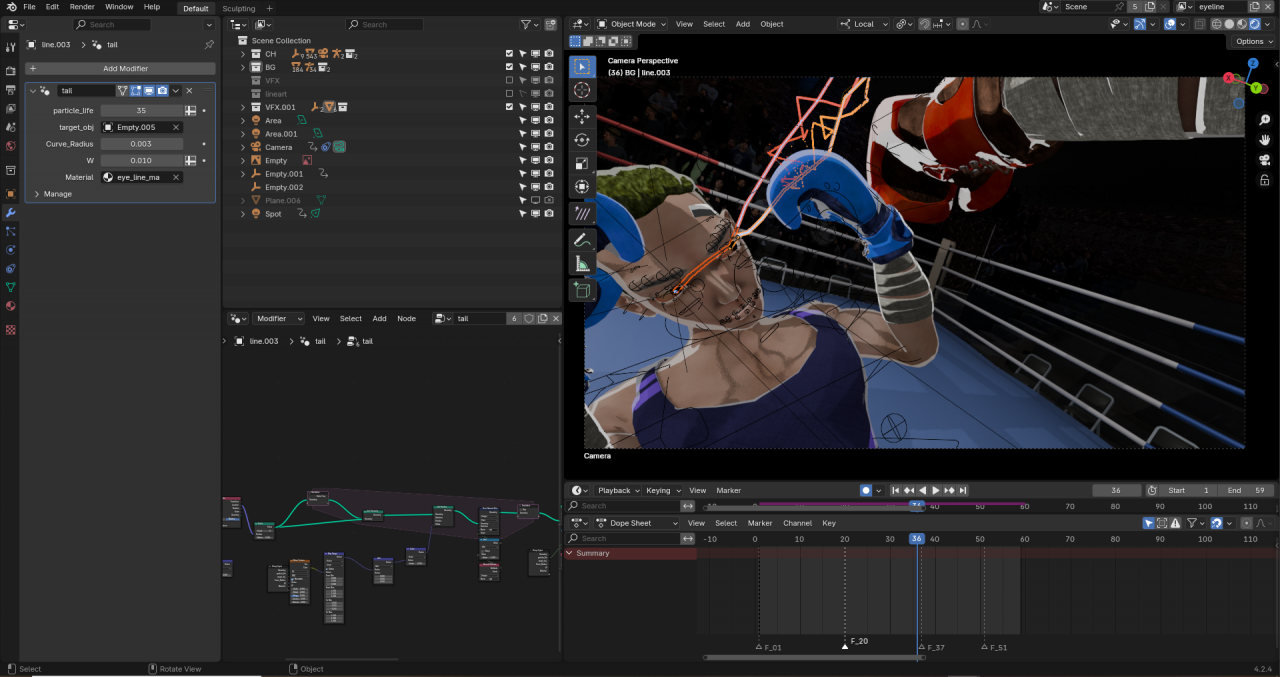Select the F_51 timeline marker
Screen dimensions: 1280x677
pos(984,647)
